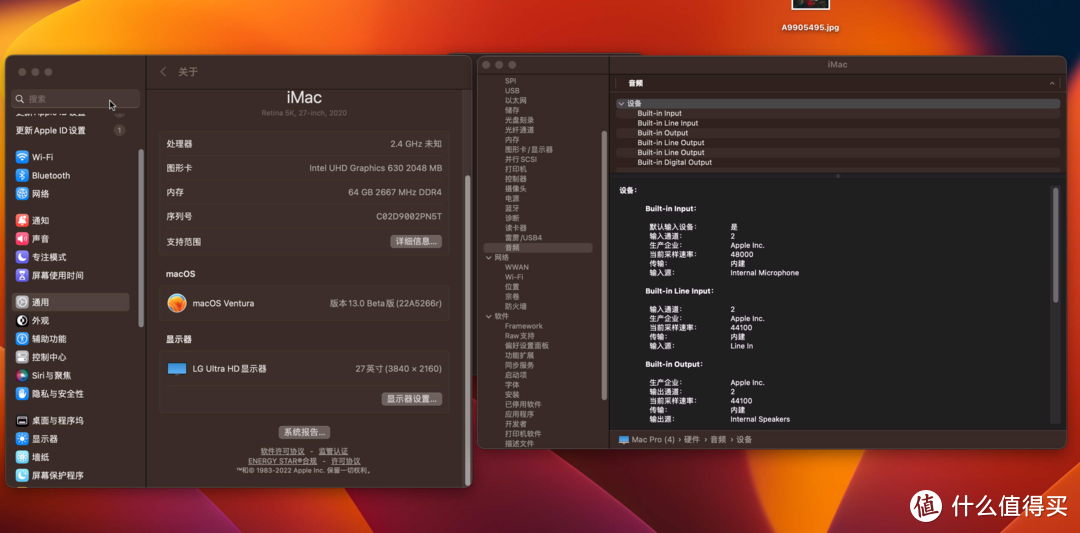Open the 通知 bell icon
The width and height of the screenshot is (1080, 533).
tap(22, 220)
